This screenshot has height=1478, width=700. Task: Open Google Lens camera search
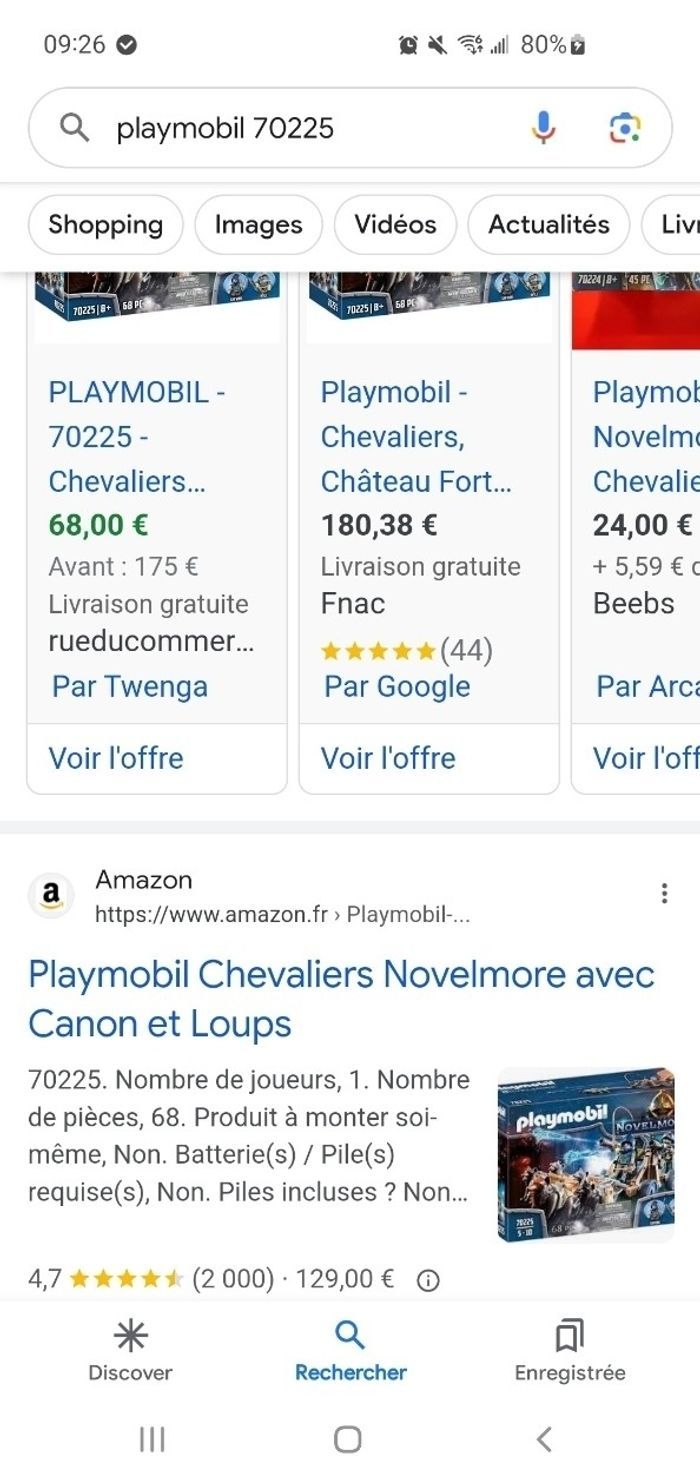click(627, 128)
